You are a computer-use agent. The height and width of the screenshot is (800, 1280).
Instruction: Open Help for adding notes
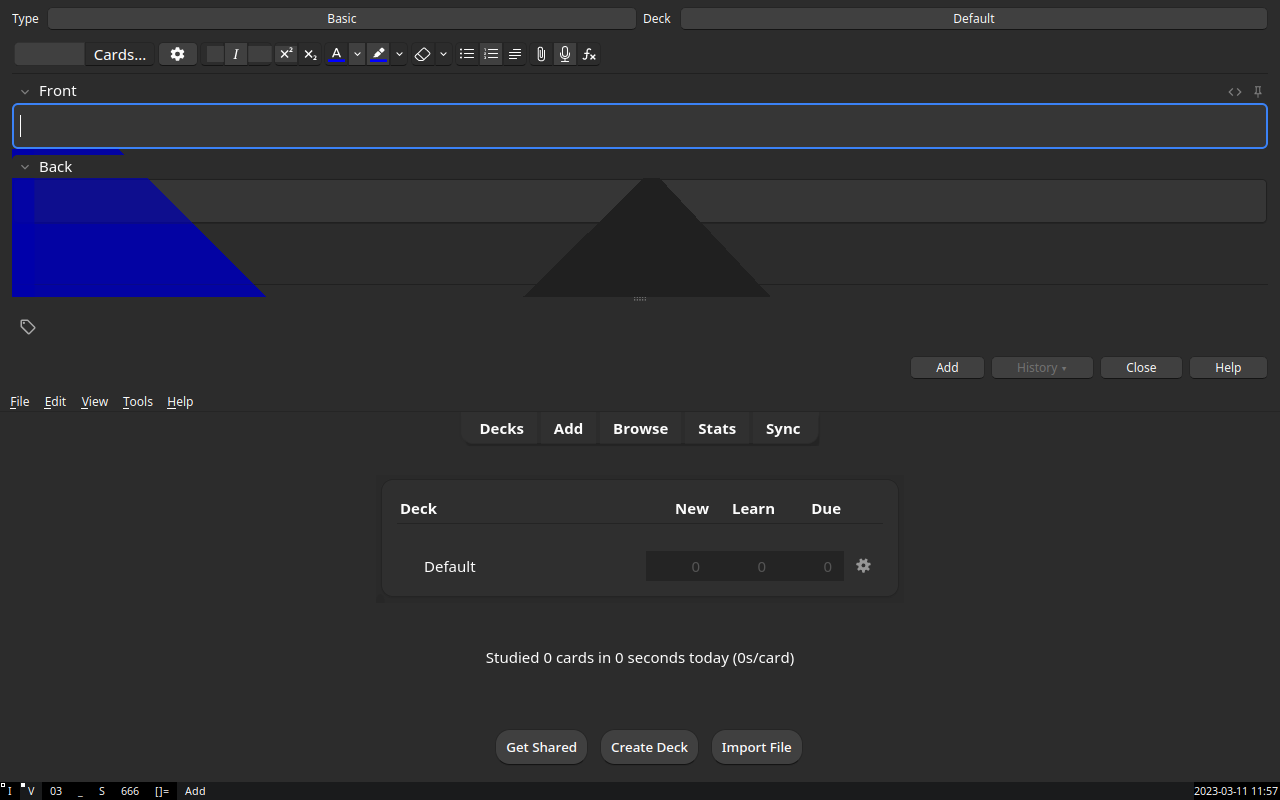(1228, 367)
